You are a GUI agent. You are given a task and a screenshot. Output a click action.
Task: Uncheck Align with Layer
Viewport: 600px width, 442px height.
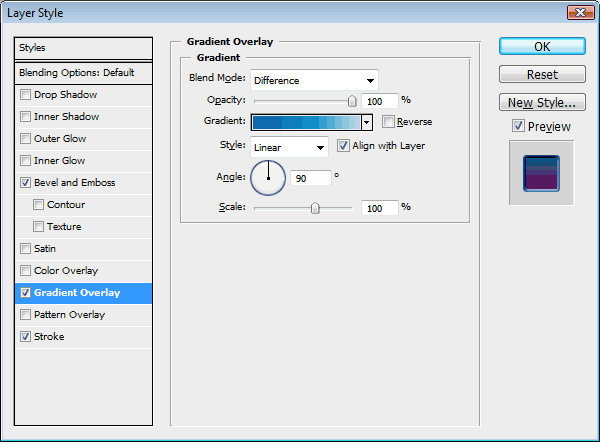(x=343, y=146)
